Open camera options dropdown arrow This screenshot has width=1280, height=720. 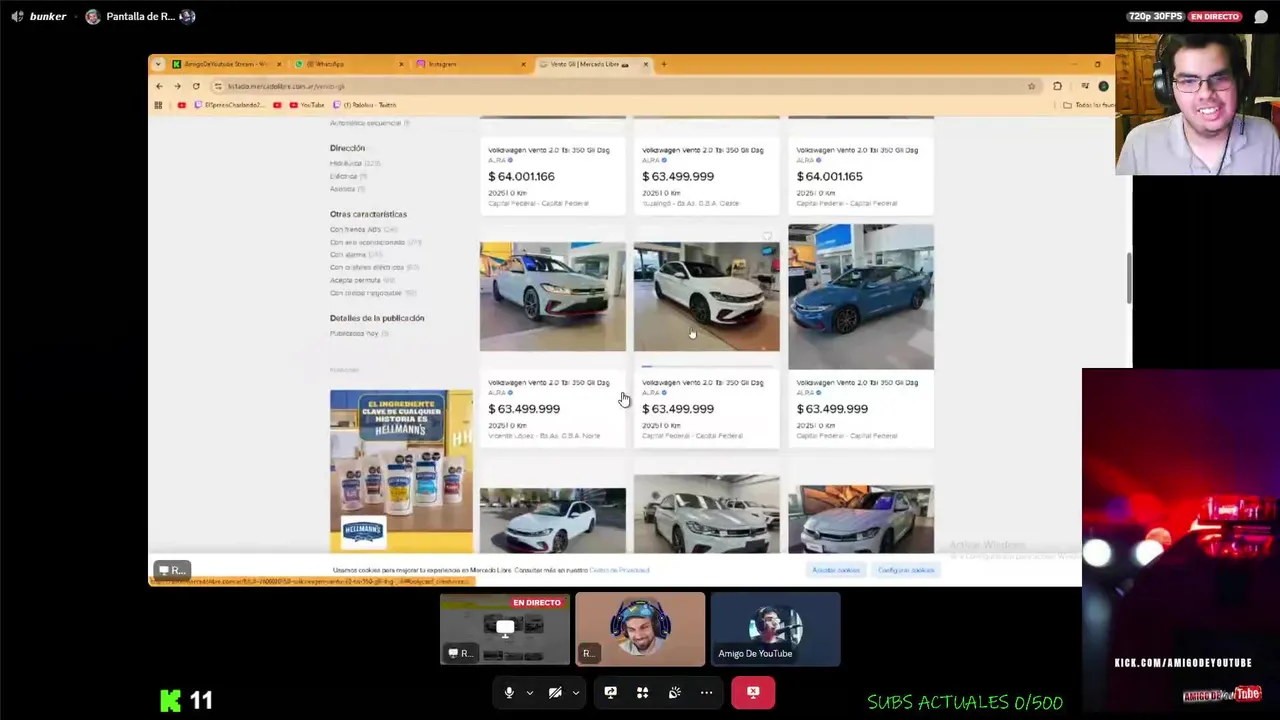pyautogui.click(x=575, y=693)
